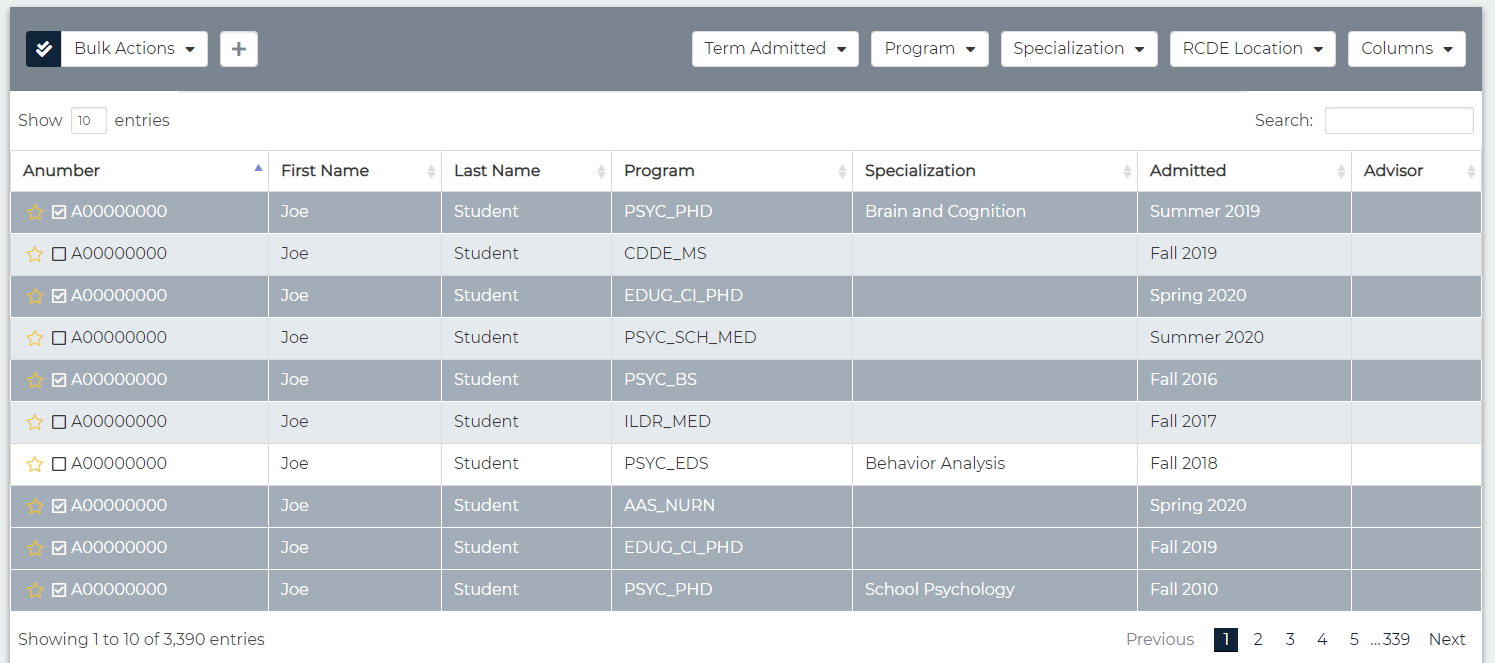Click sort arrows on Admitted column
Image resolution: width=1495 pixels, height=663 pixels.
1340,171
